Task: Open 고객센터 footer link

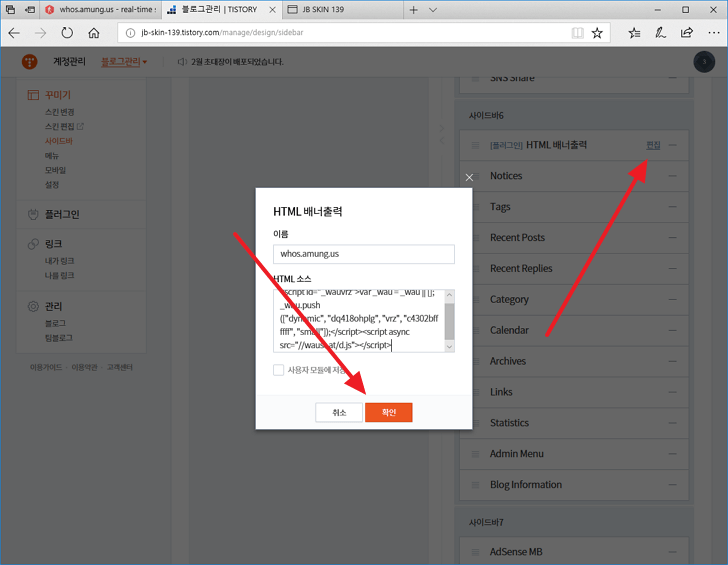Action: pos(120,367)
